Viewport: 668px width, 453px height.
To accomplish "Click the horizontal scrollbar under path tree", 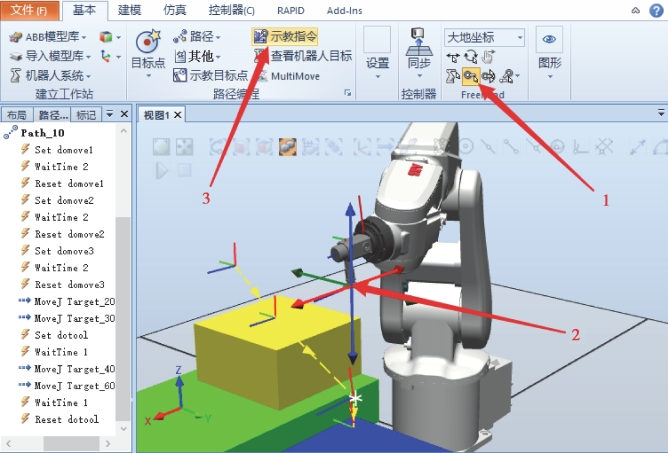I will click(x=71, y=443).
